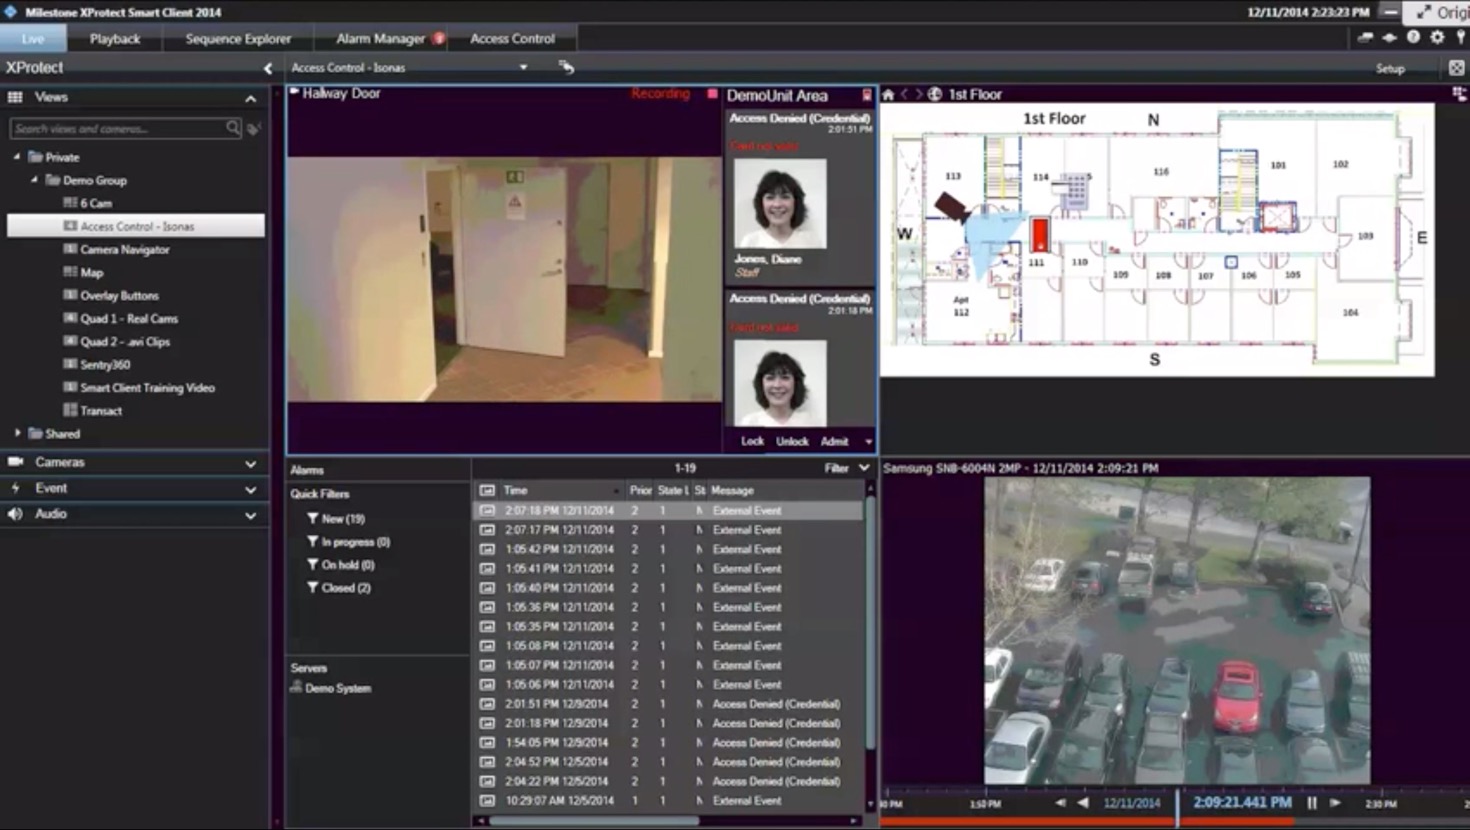Open the Playback tab

pyautogui.click(x=115, y=39)
